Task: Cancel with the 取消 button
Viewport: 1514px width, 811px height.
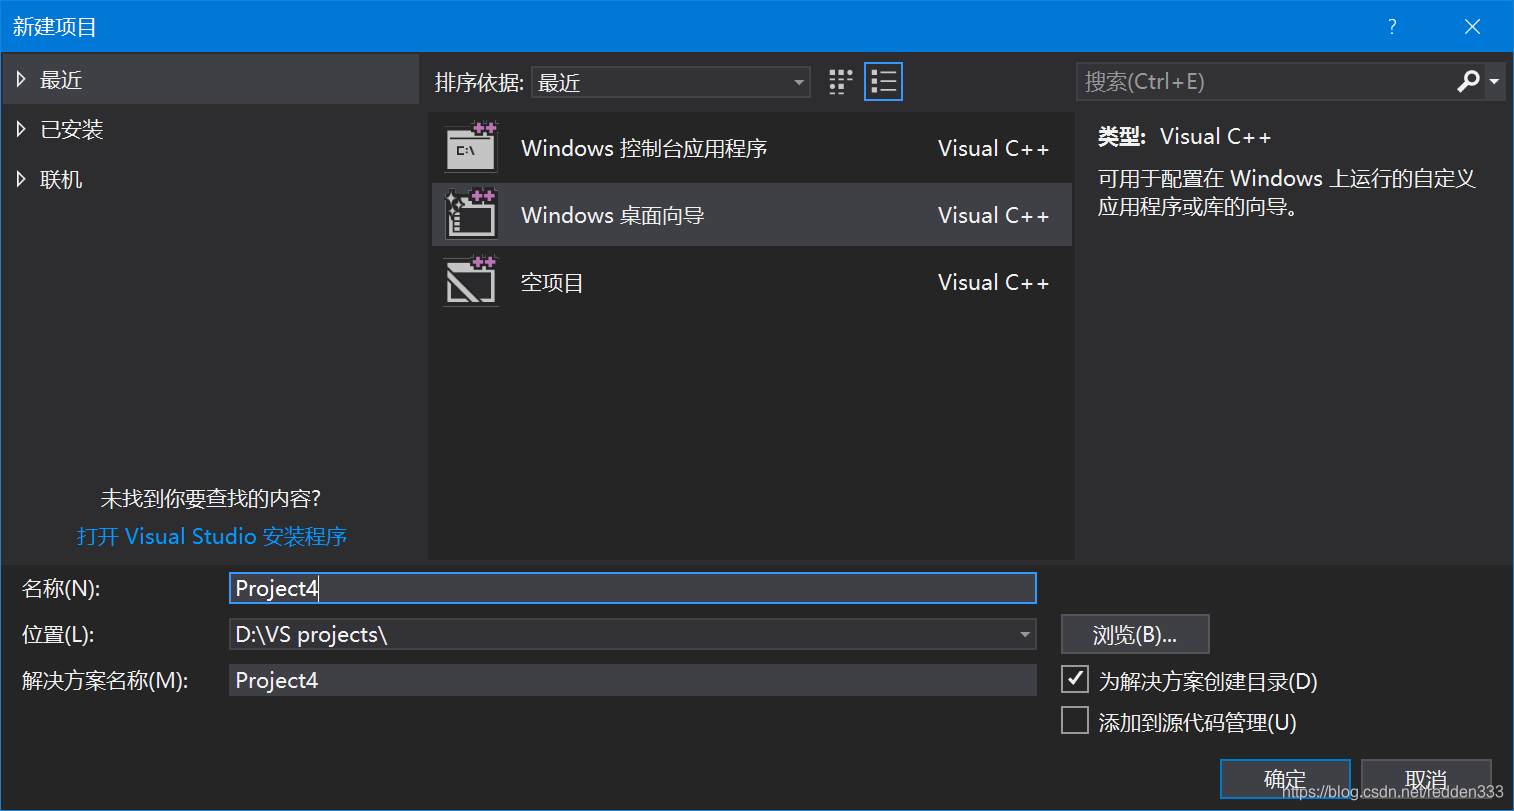Action: [x=1426, y=779]
